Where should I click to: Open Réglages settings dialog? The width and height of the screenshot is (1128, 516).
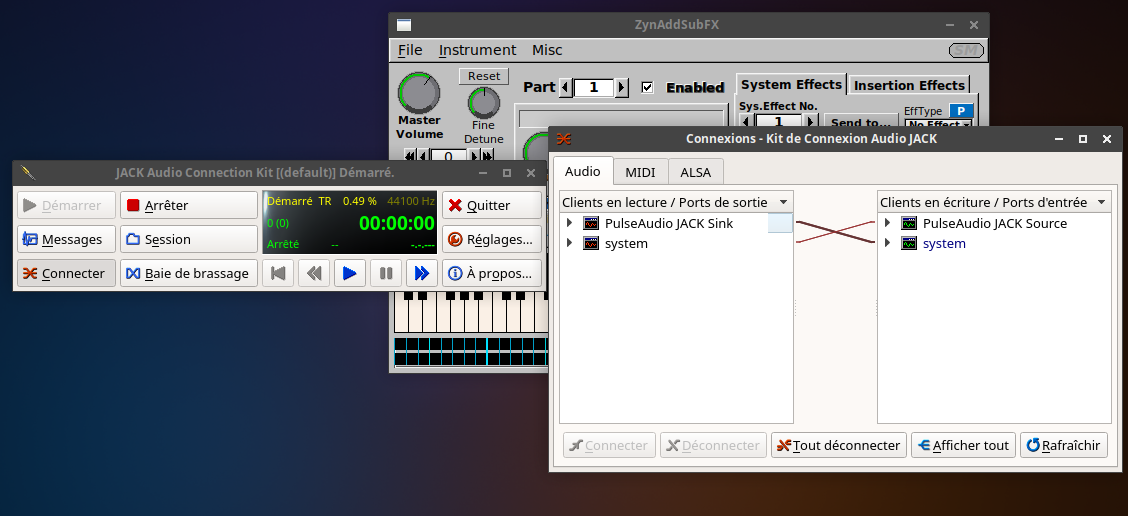tap(492, 240)
